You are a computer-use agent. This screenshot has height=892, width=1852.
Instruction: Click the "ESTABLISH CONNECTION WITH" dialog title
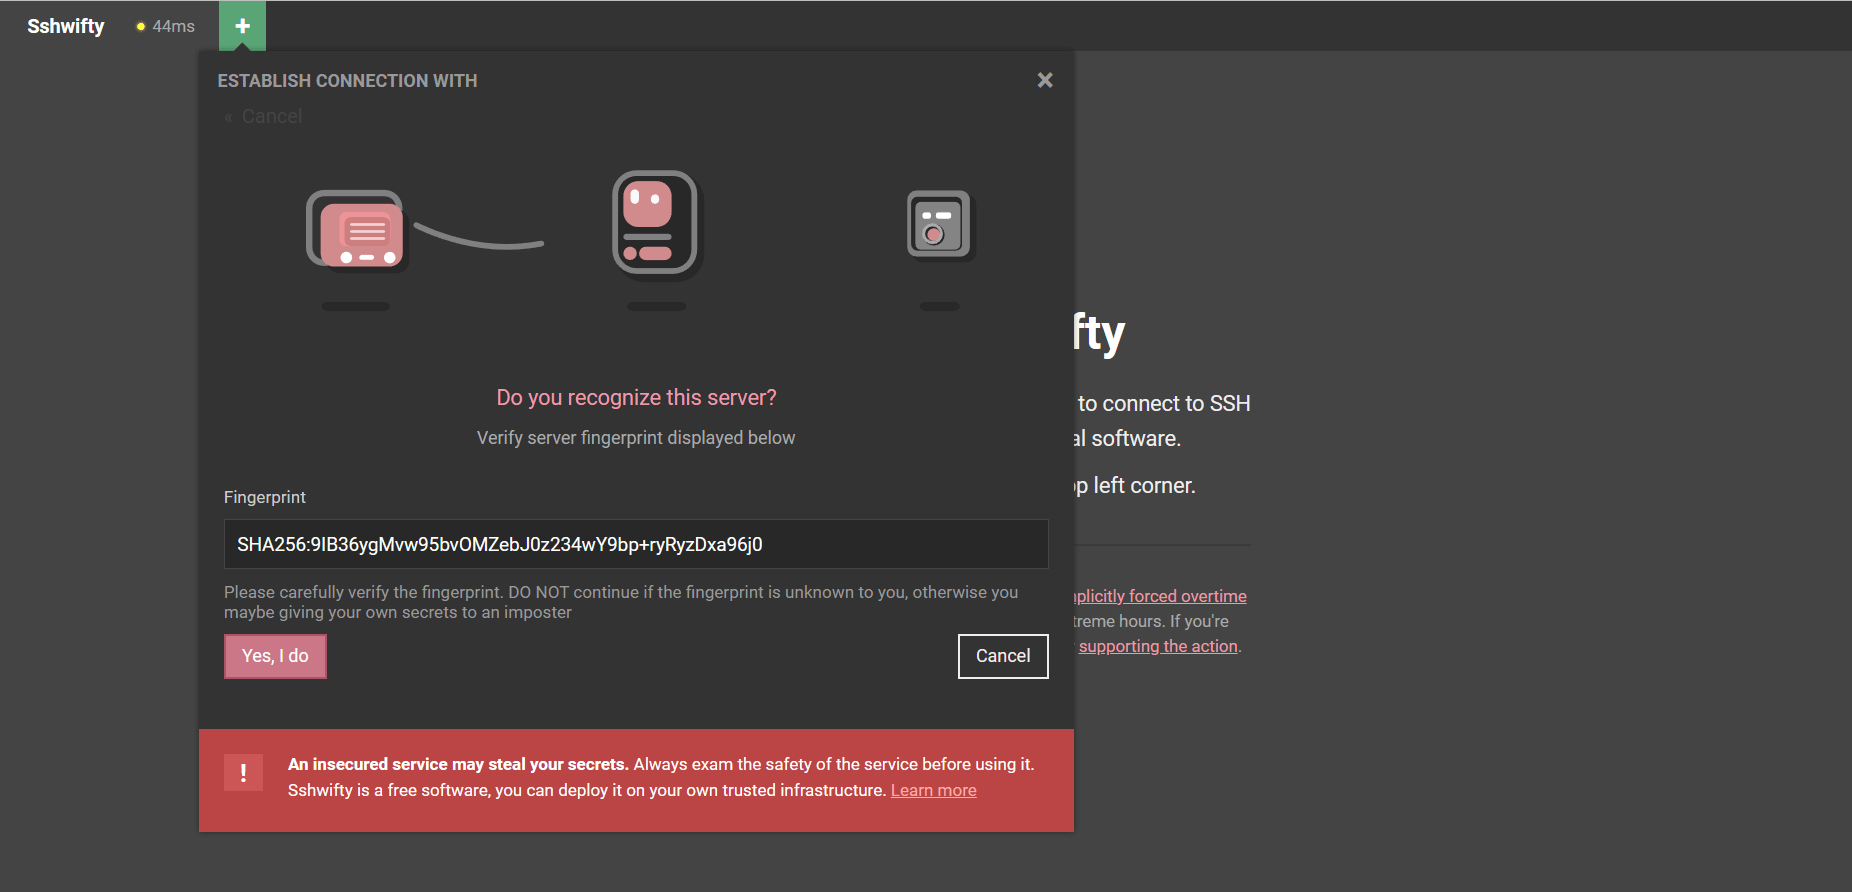pyautogui.click(x=347, y=81)
